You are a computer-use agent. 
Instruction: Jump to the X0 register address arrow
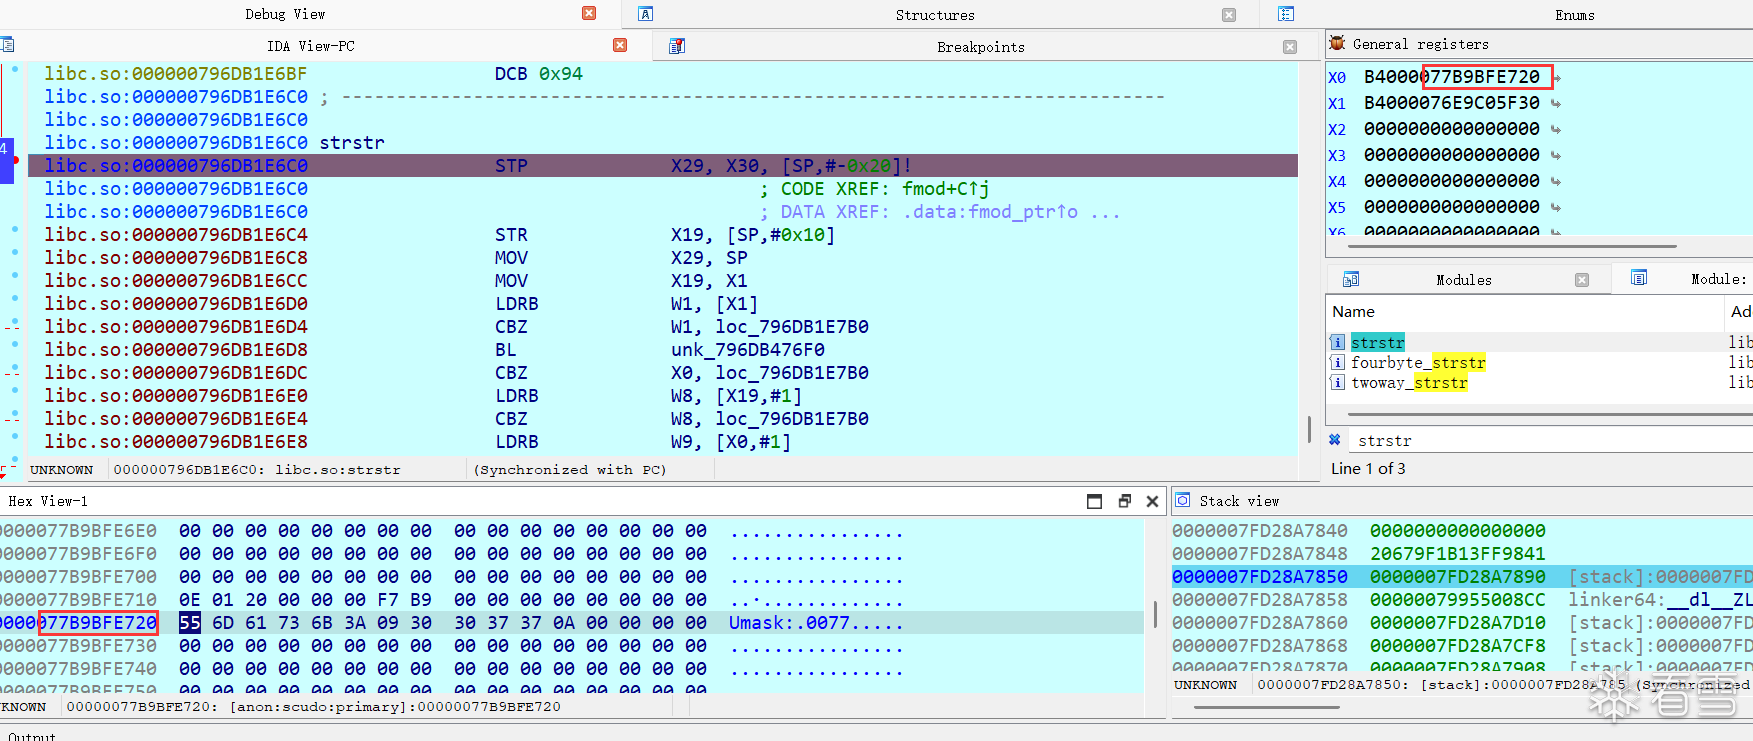(1557, 78)
